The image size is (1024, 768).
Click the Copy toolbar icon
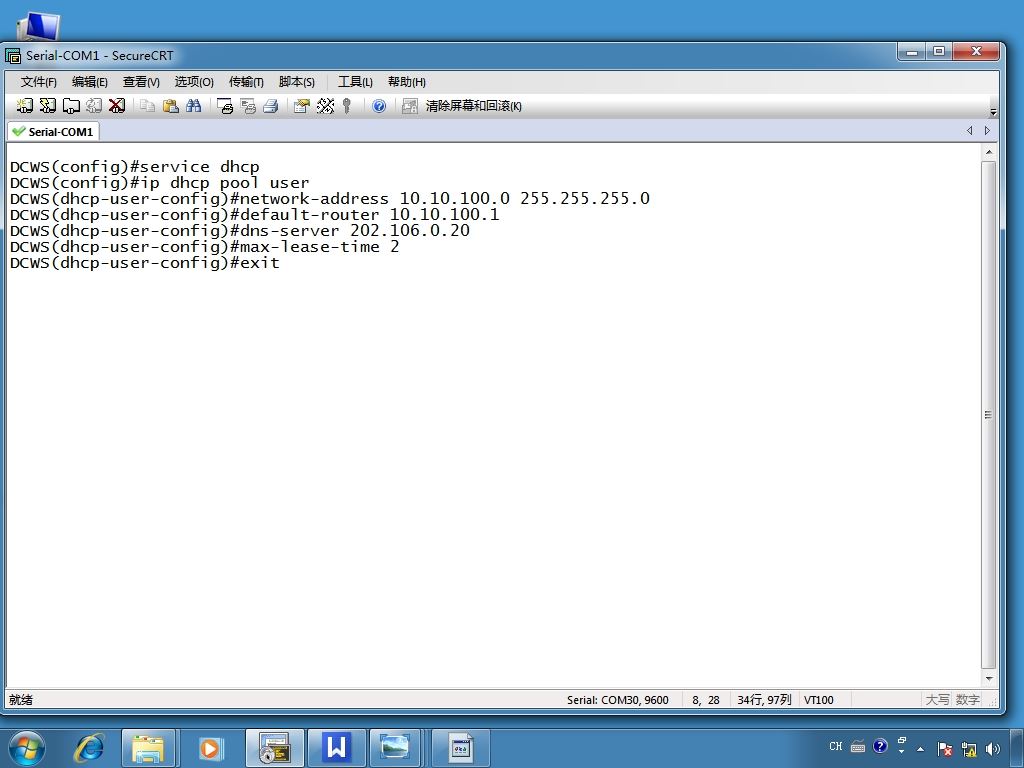[148, 106]
